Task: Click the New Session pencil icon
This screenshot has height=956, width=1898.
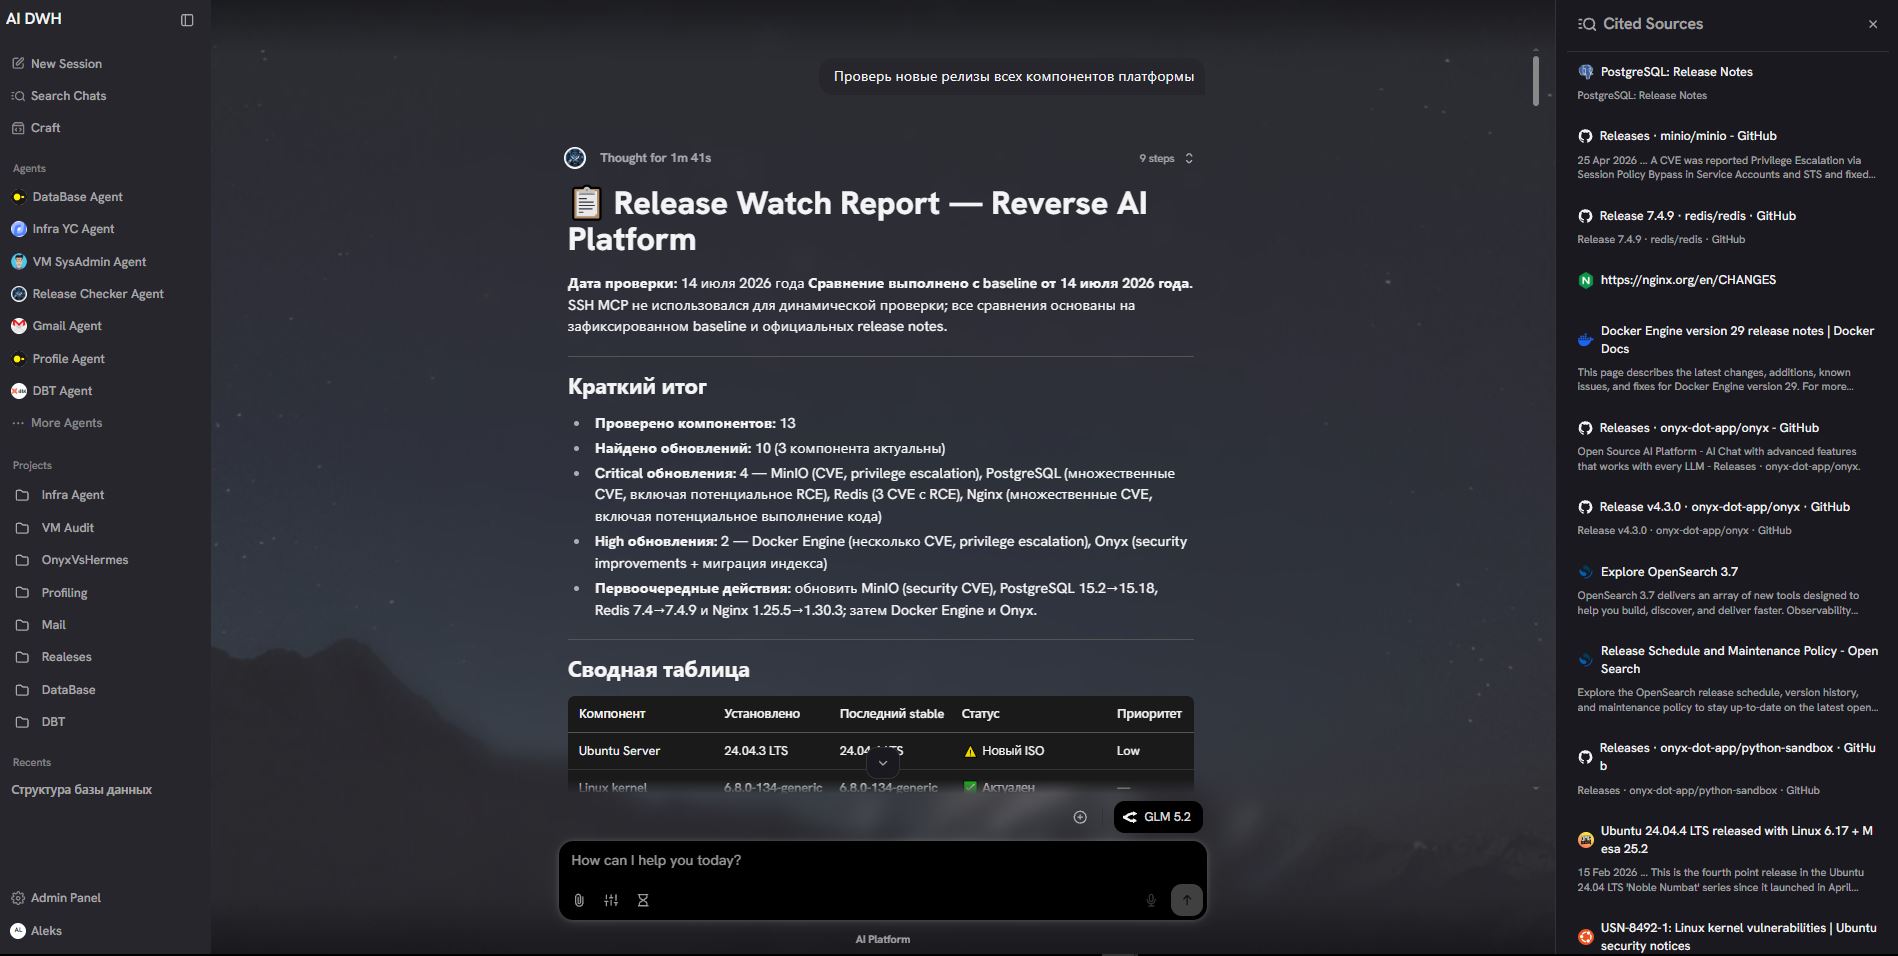Action: (18, 64)
